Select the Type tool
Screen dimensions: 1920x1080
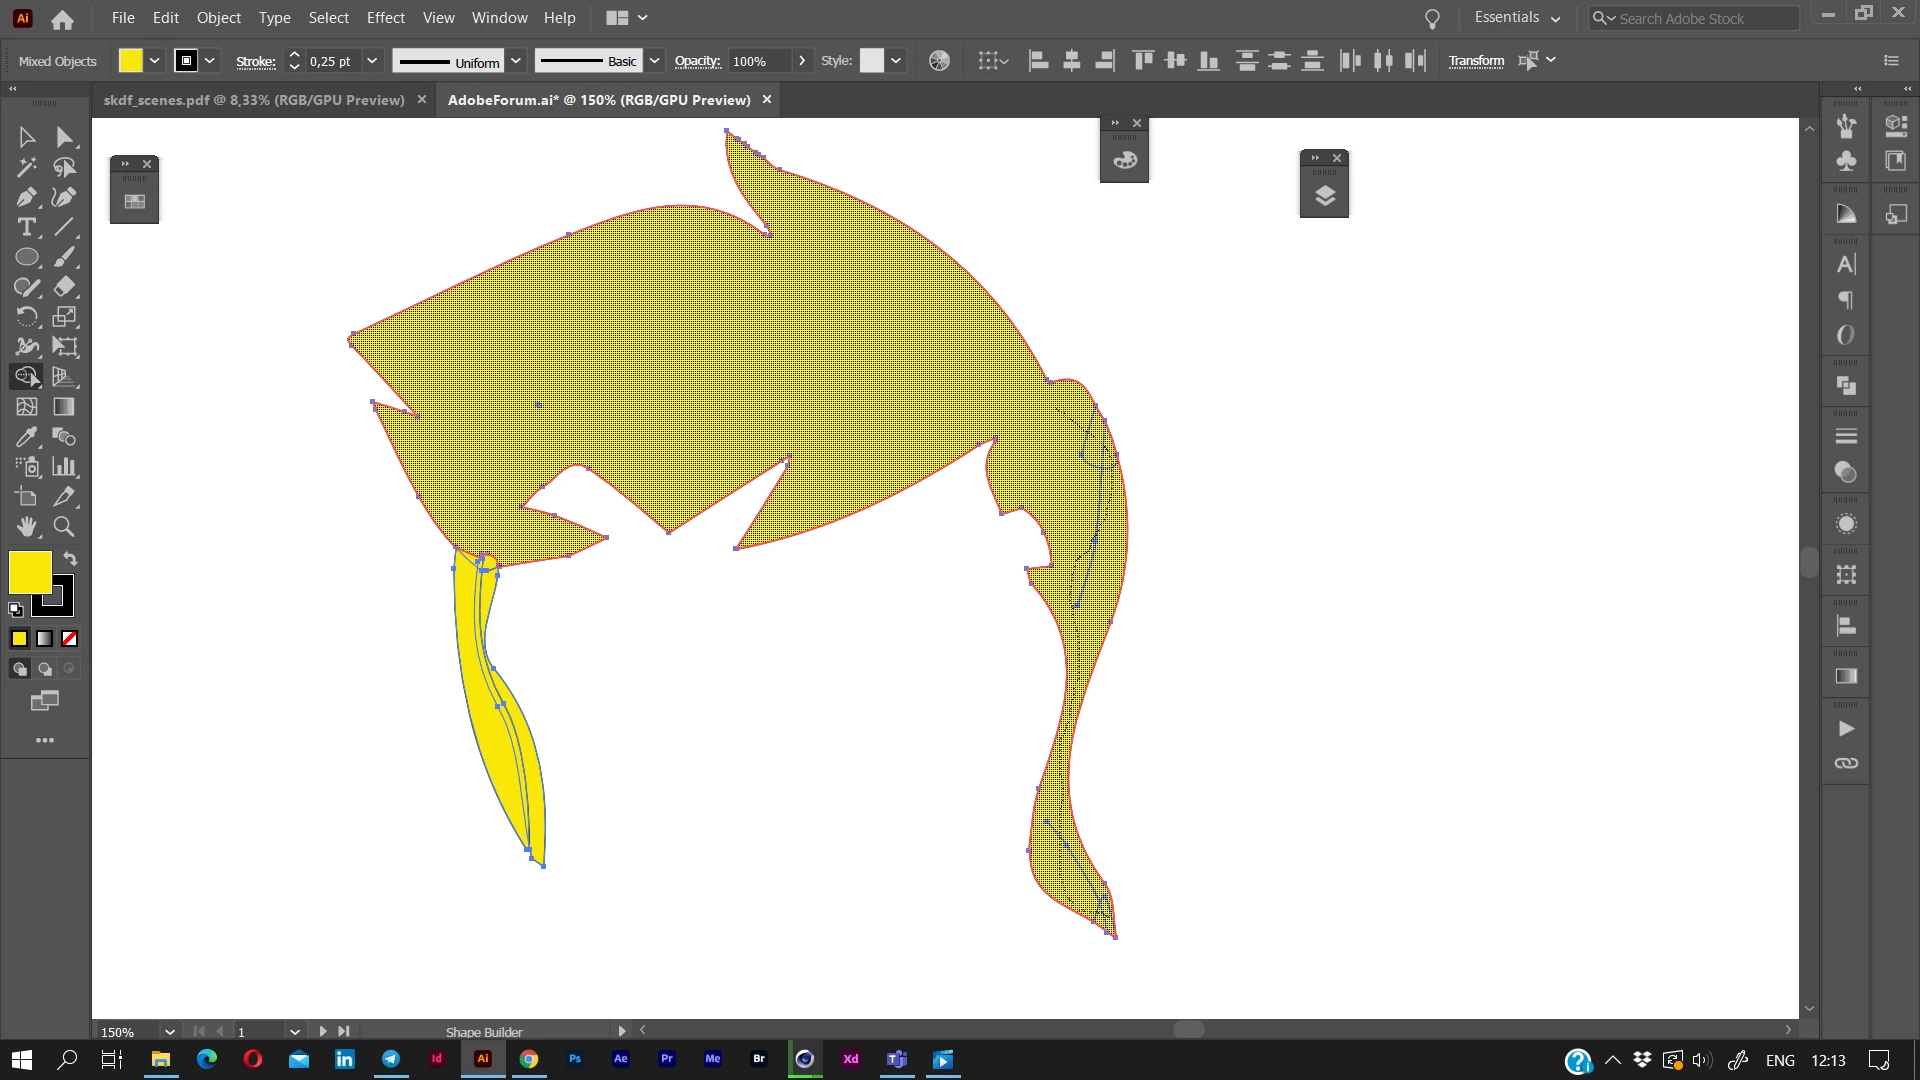[26, 227]
